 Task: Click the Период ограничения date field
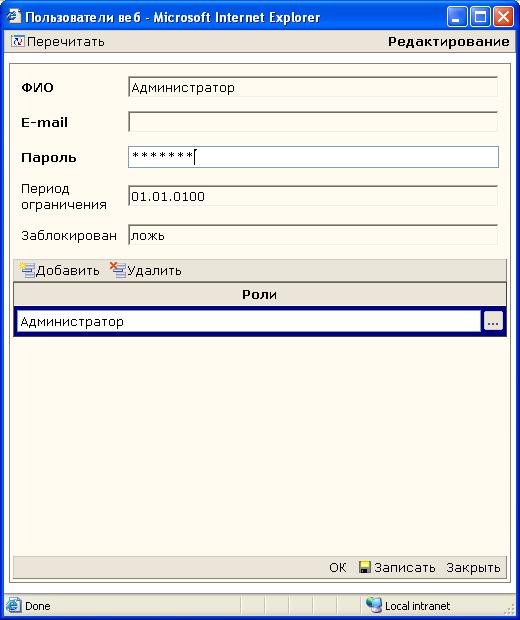313,196
